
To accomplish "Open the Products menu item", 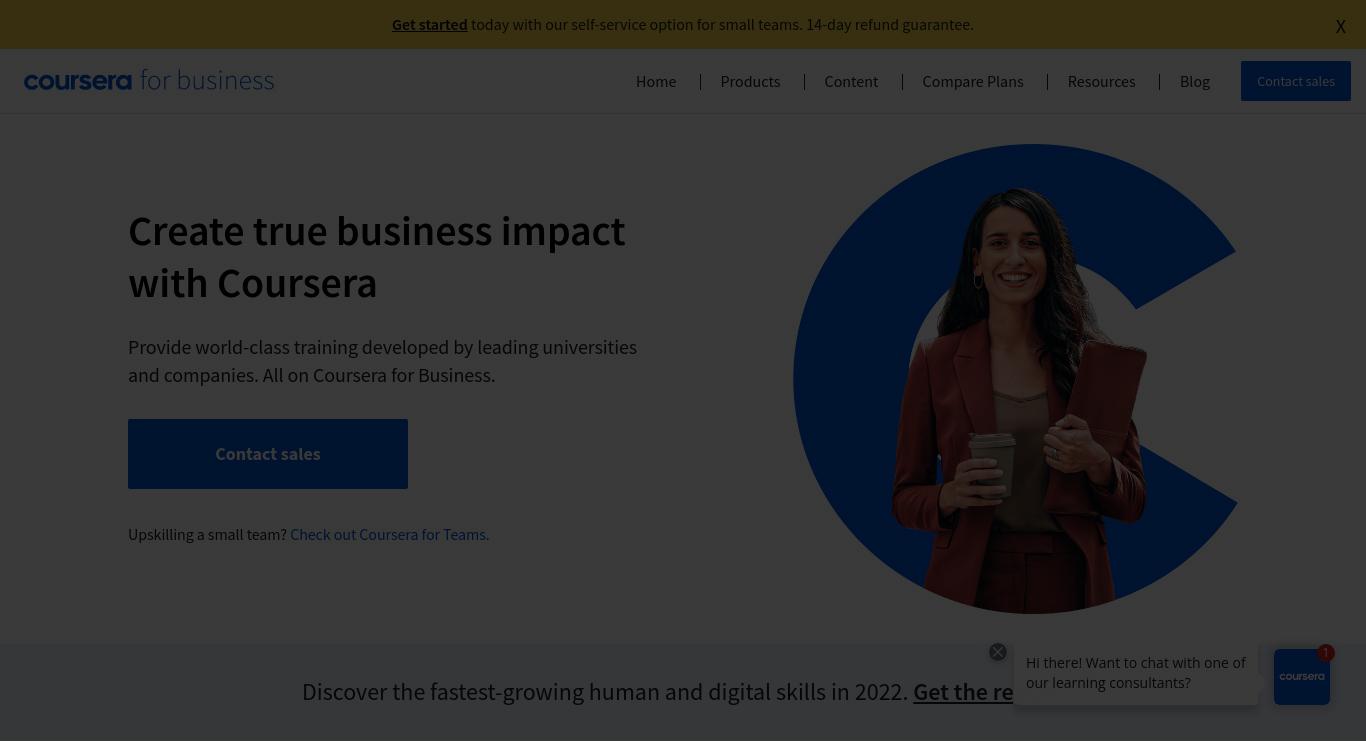I will click(750, 81).
